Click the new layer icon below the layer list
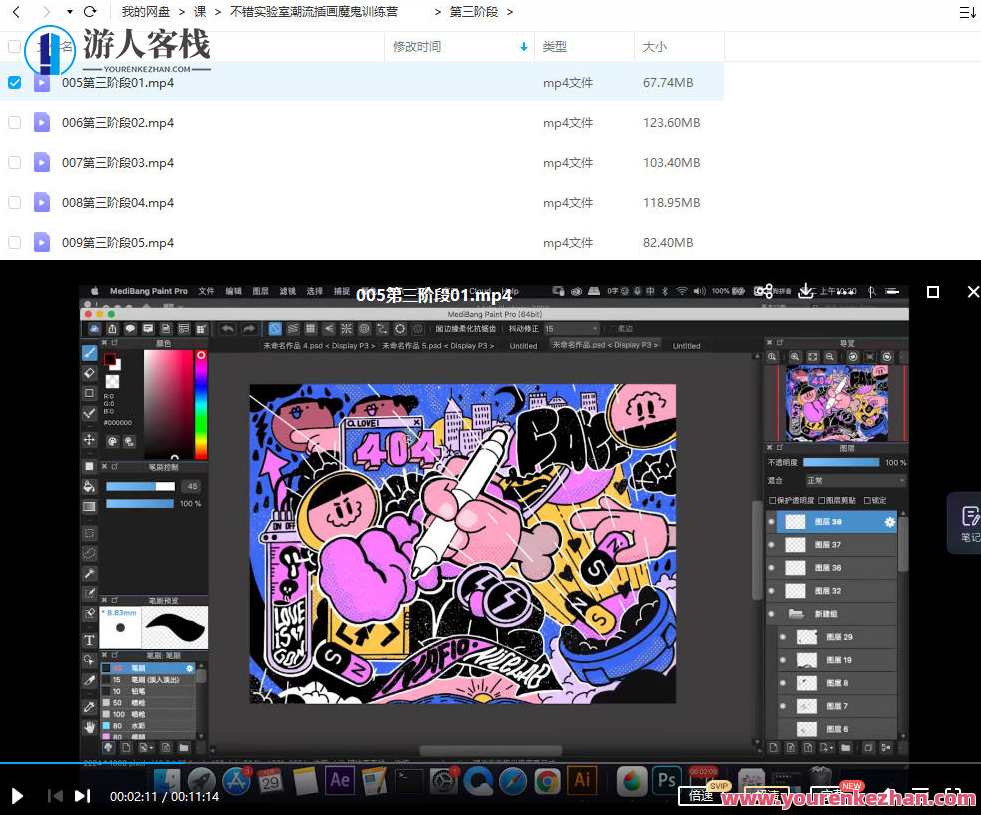This screenshot has height=815, width=981. [x=771, y=746]
